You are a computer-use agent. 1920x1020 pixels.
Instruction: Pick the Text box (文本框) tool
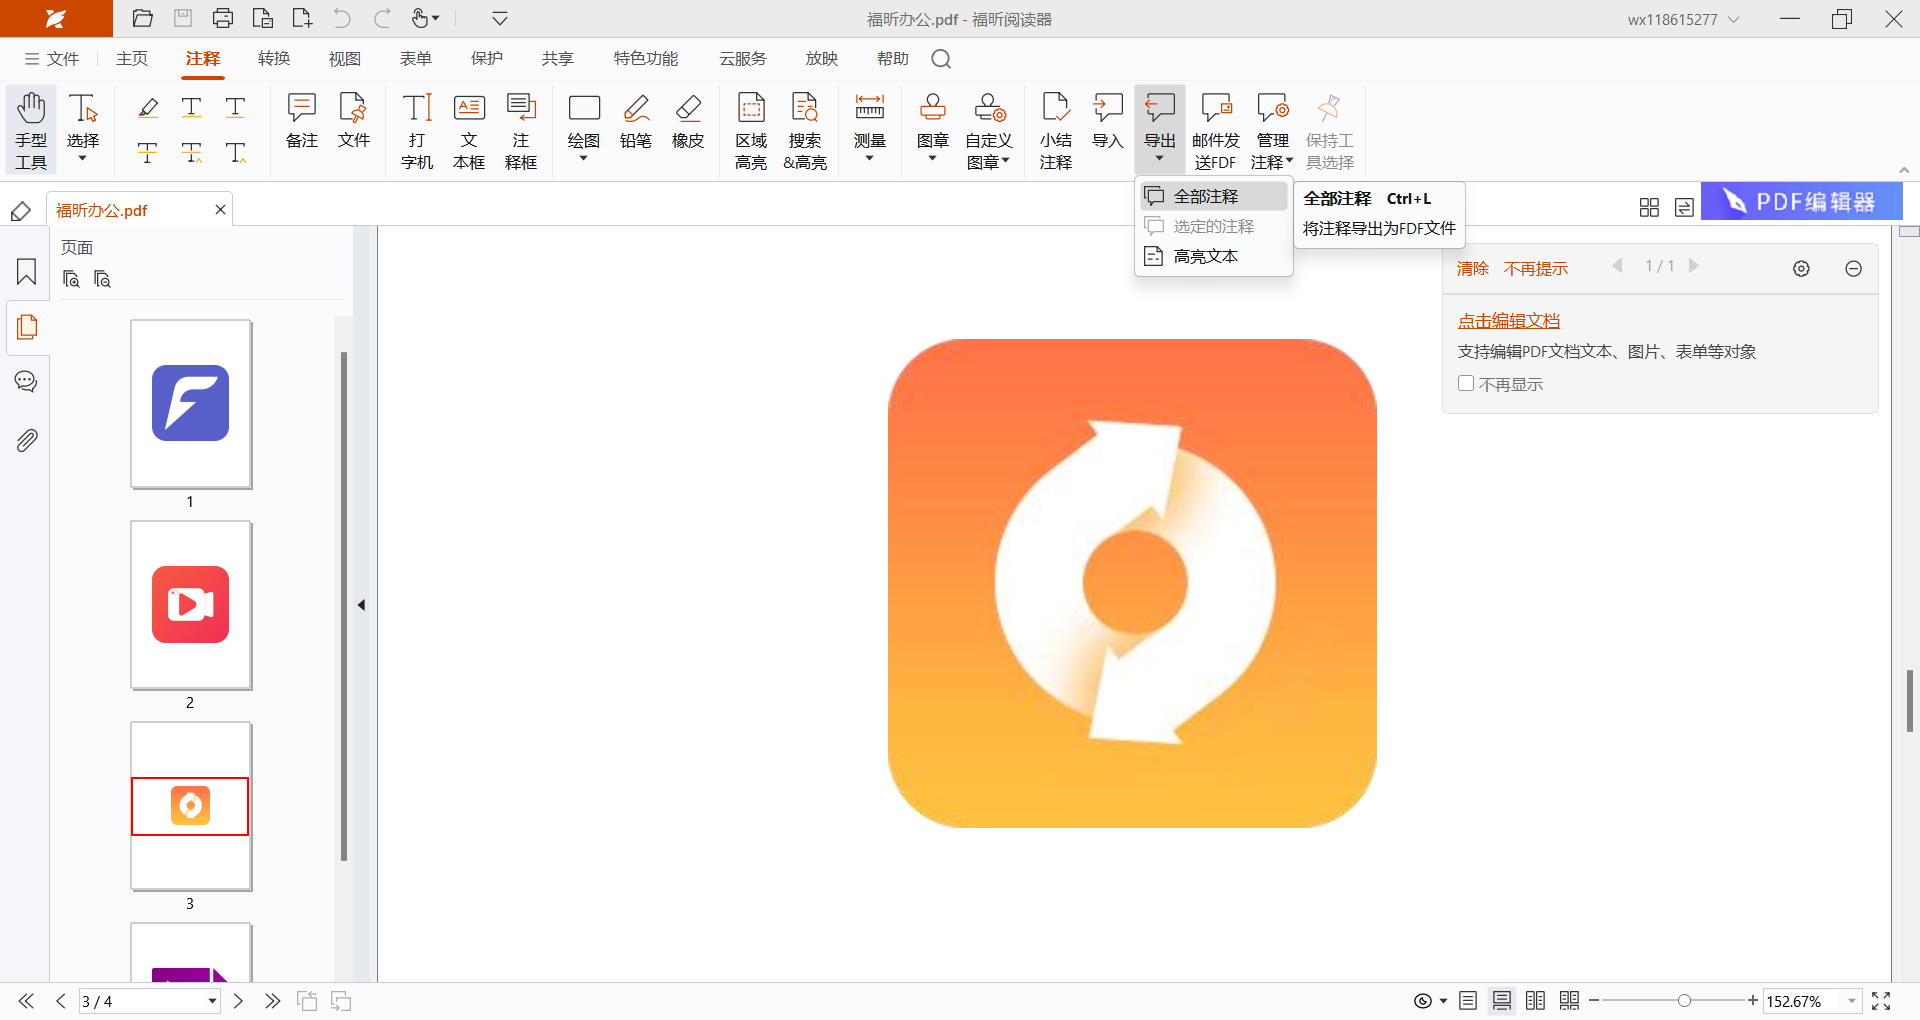point(469,130)
